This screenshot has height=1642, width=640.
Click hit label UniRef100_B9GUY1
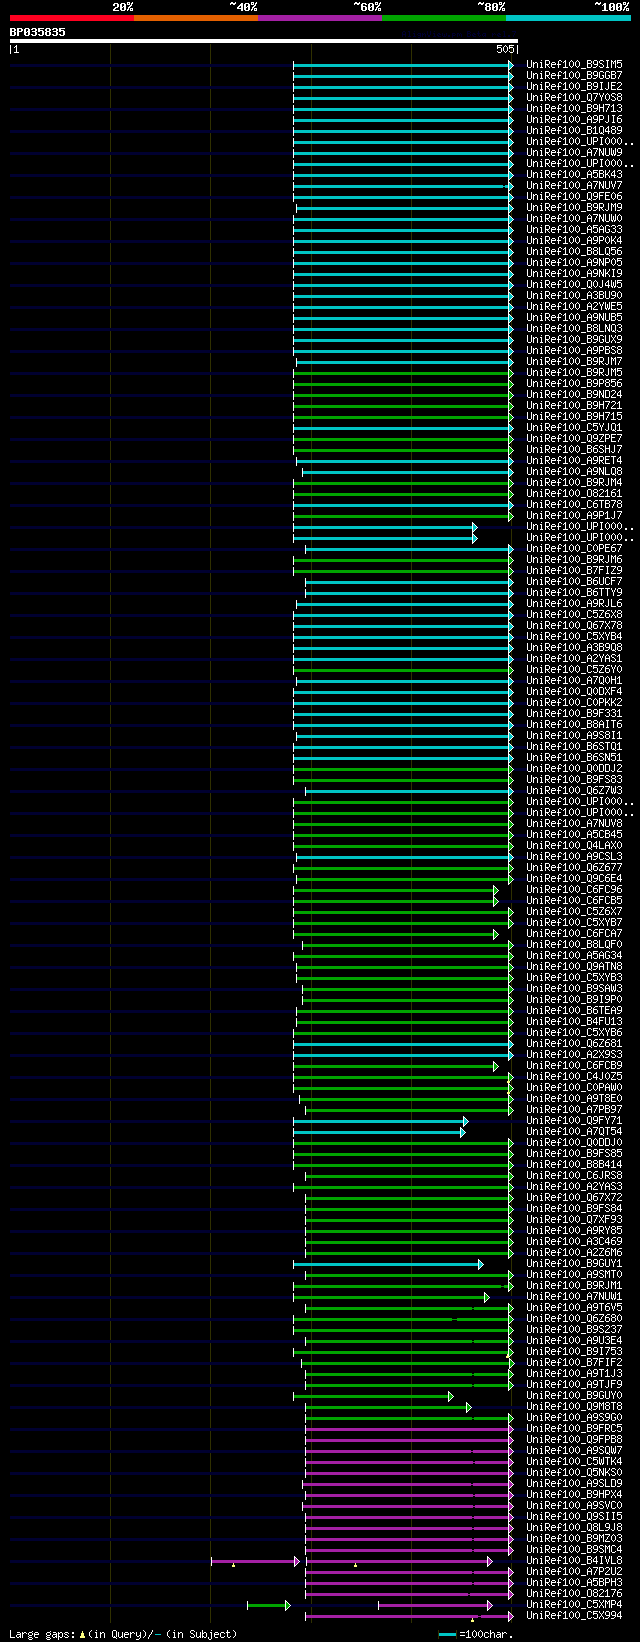pos(574,1263)
